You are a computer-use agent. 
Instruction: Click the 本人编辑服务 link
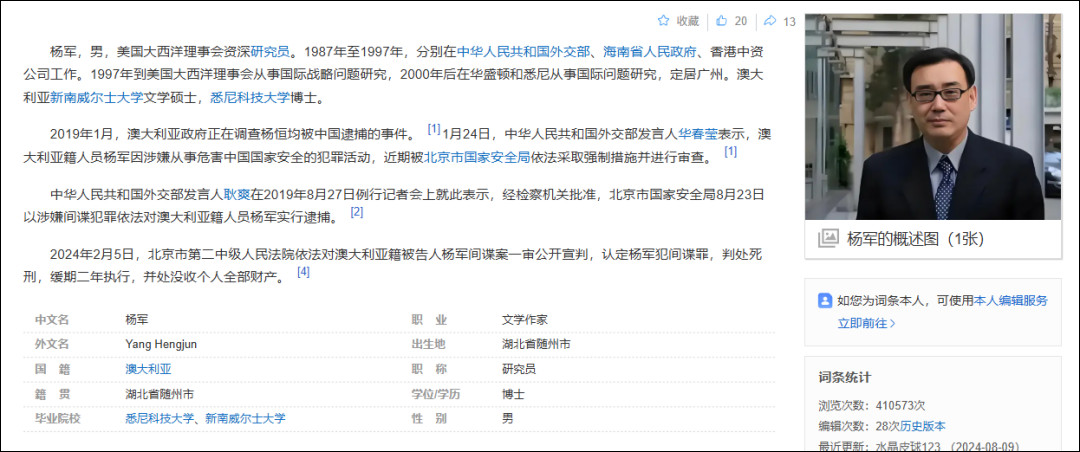point(1011,300)
